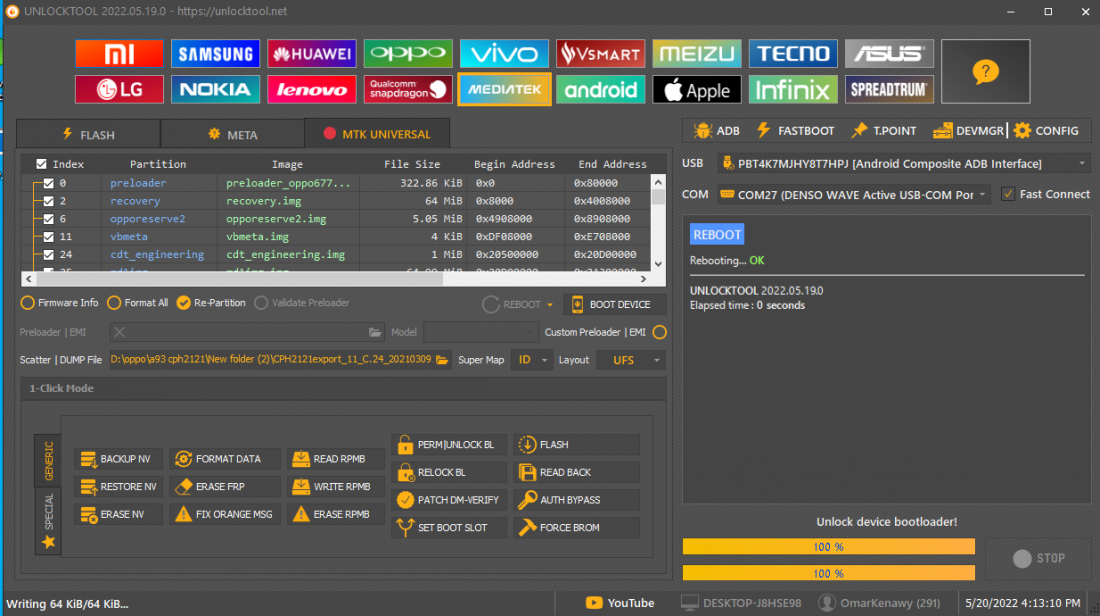Choose the Nokia brand tile
Screen dimensions: 1100x616
click(x=215, y=89)
